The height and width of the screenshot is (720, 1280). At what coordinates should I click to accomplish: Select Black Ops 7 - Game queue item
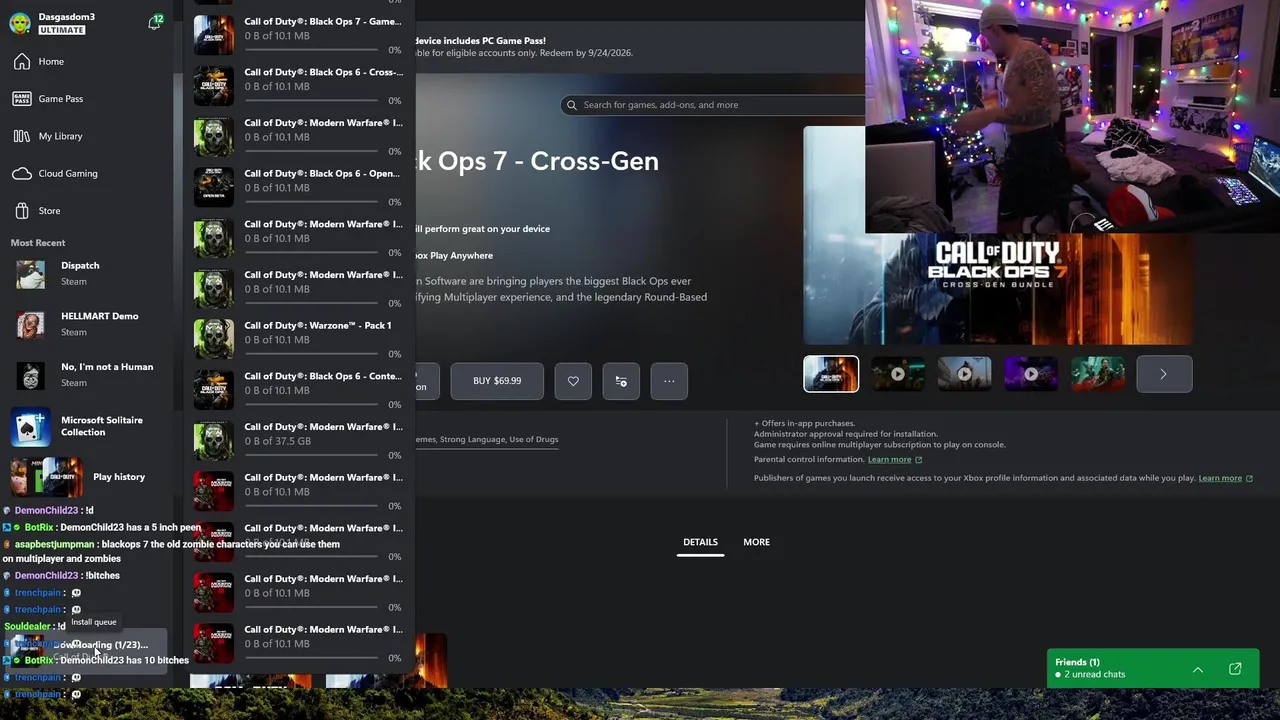pyautogui.click(x=298, y=35)
